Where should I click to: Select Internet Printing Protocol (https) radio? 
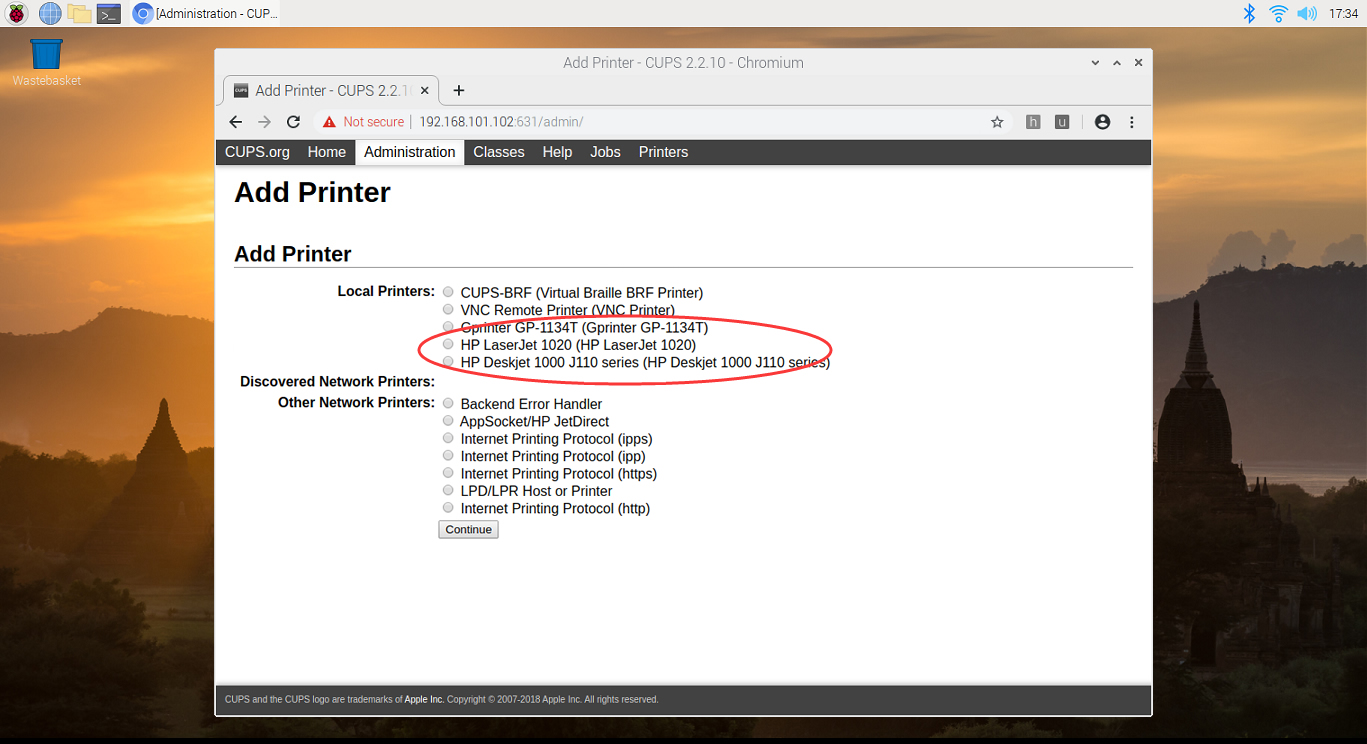pos(448,473)
